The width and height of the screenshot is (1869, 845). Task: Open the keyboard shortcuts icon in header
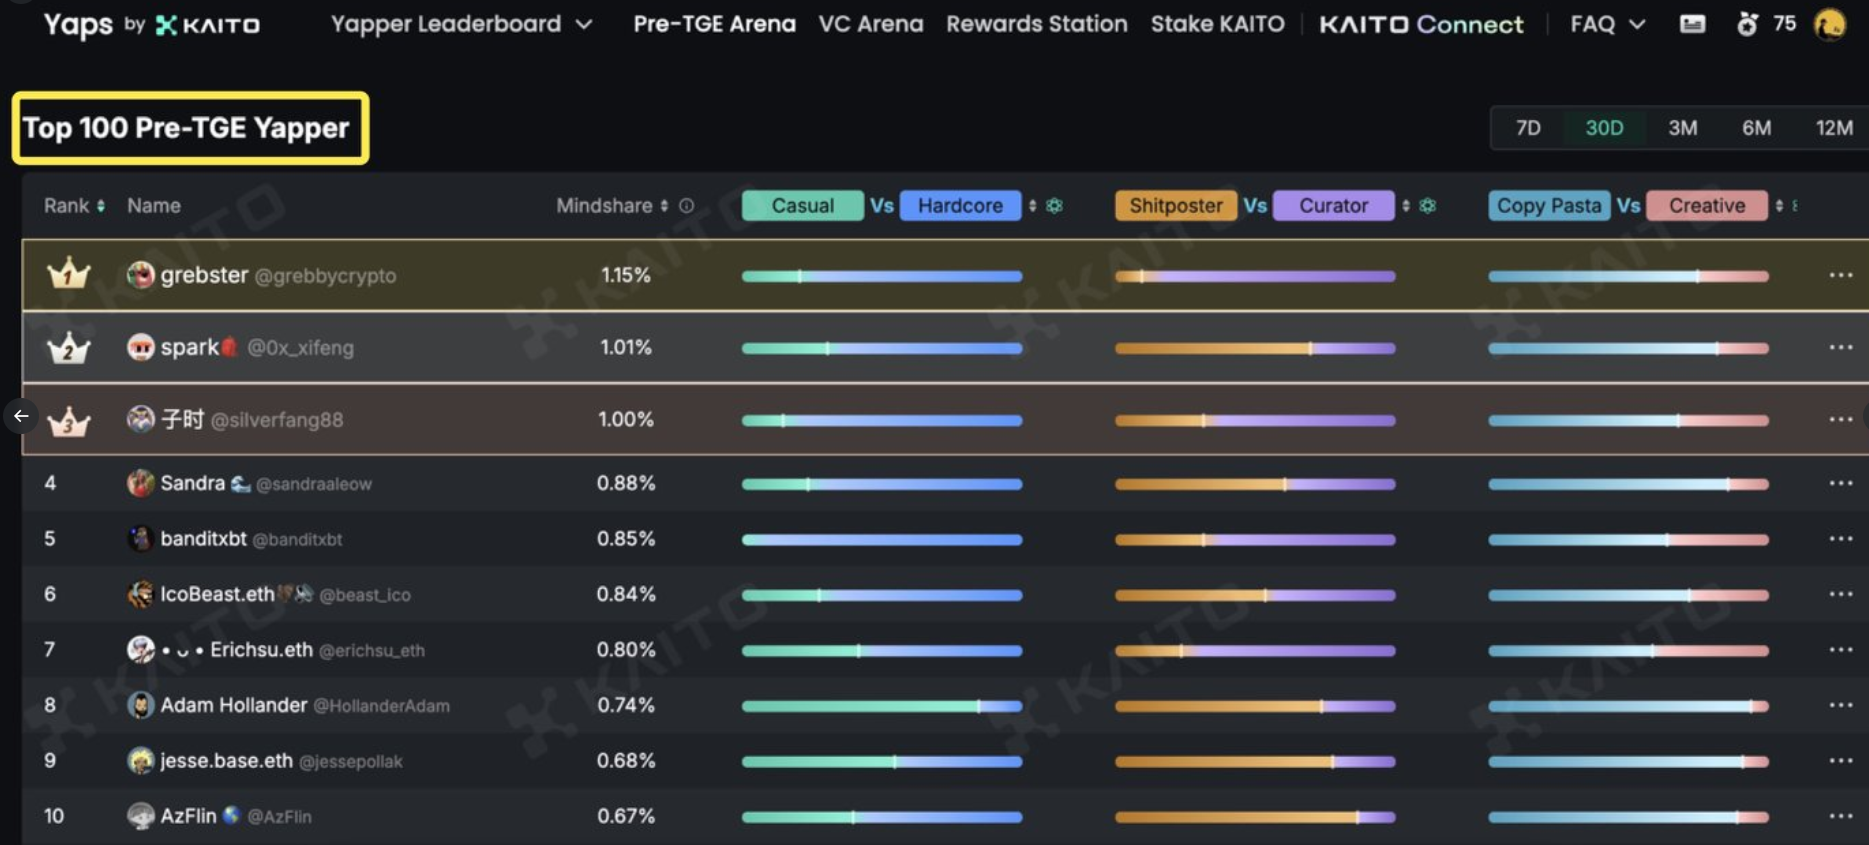tap(1692, 24)
